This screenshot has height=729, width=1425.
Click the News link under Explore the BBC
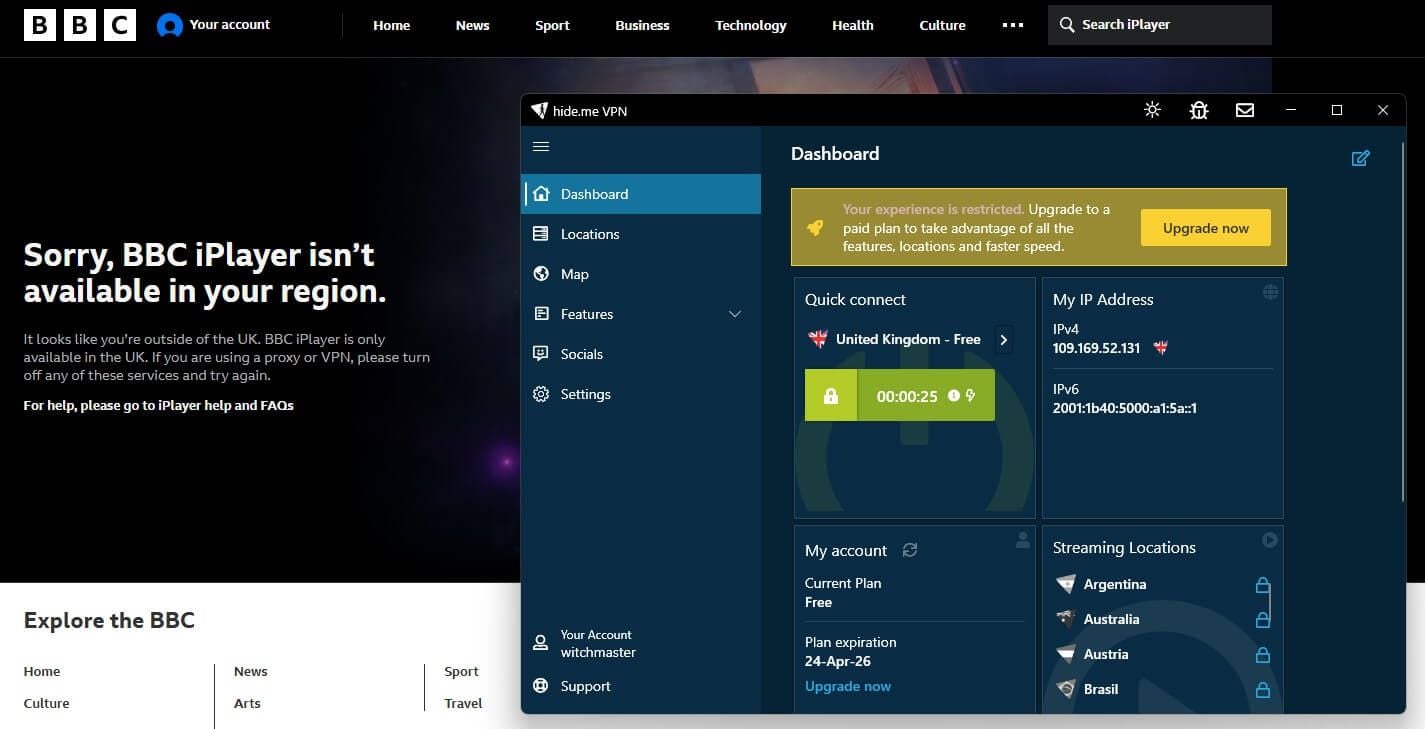coord(251,671)
